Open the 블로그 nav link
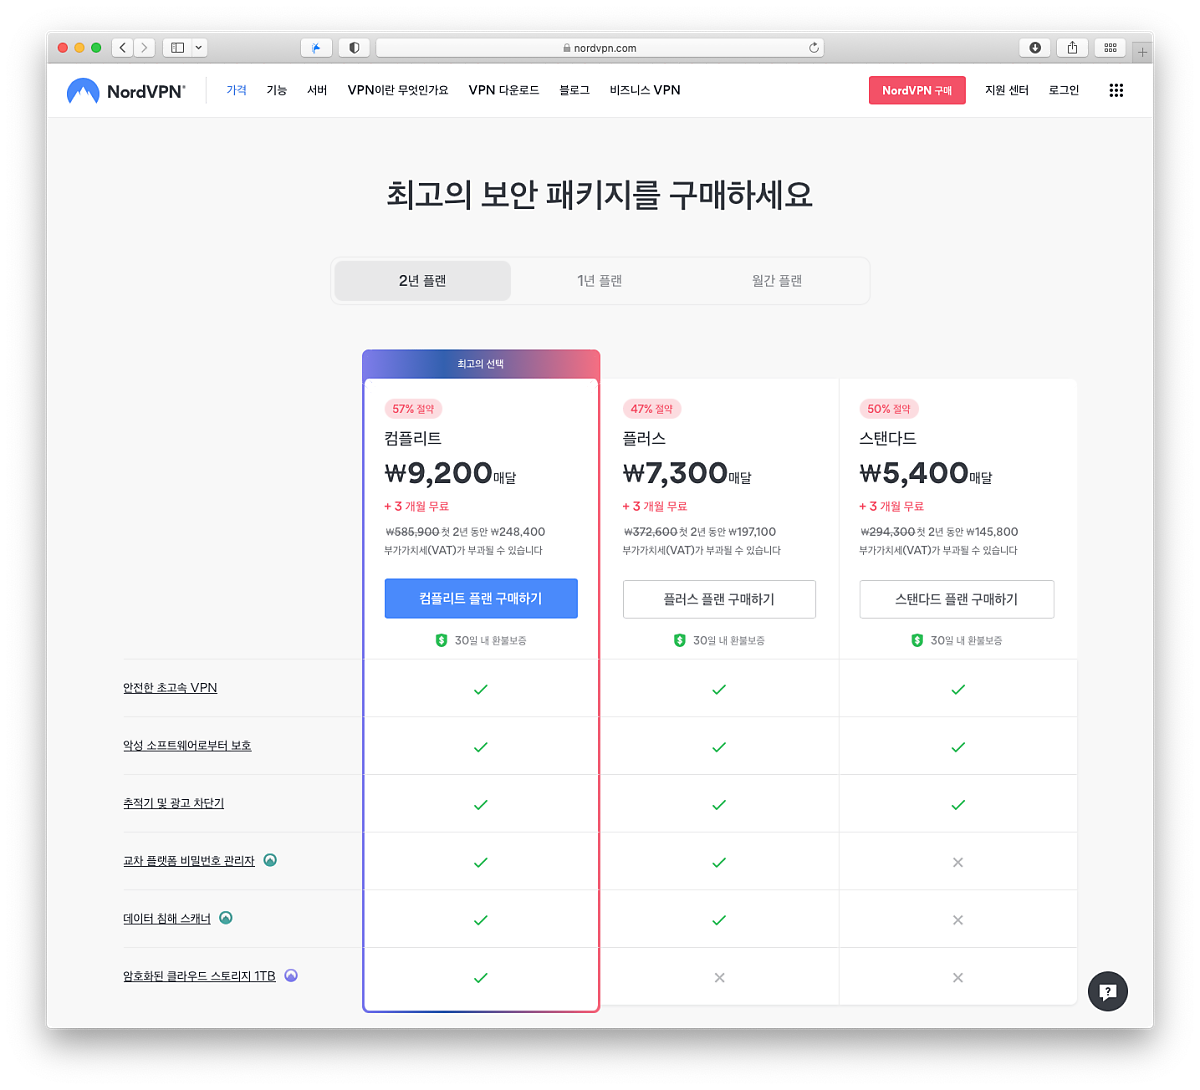The width and height of the screenshot is (1200, 1090). click(574, 90)
